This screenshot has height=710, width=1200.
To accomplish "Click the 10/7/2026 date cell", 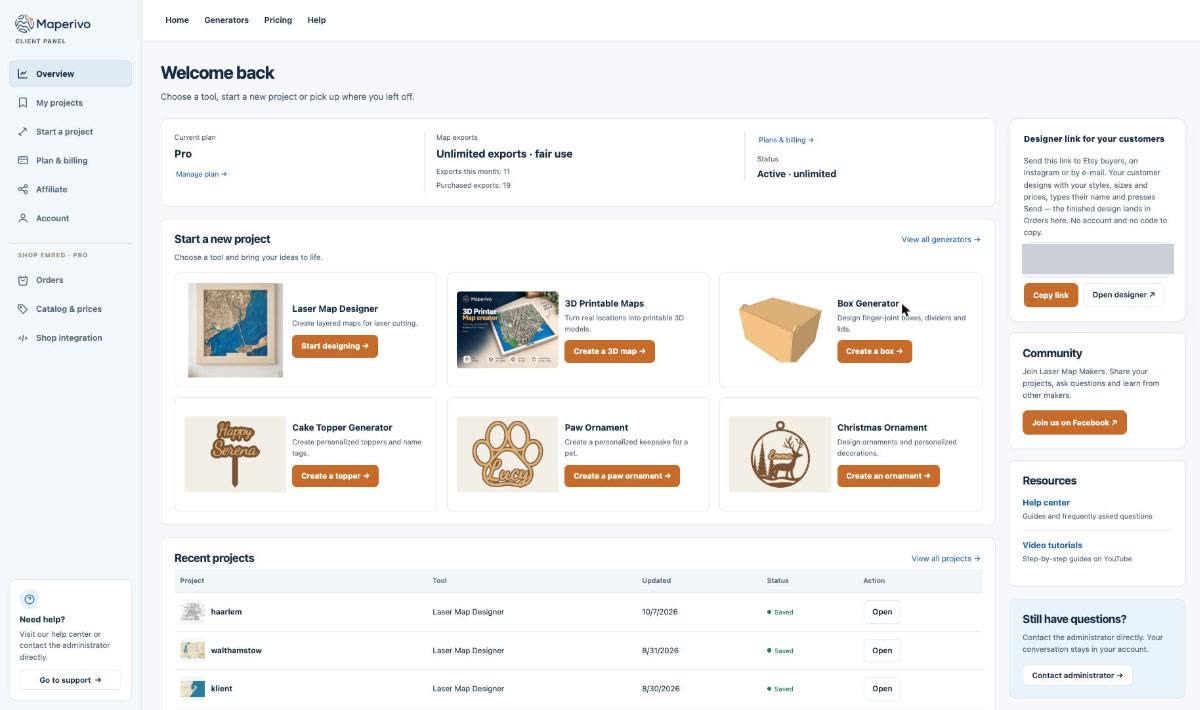I will coord(660,612).
